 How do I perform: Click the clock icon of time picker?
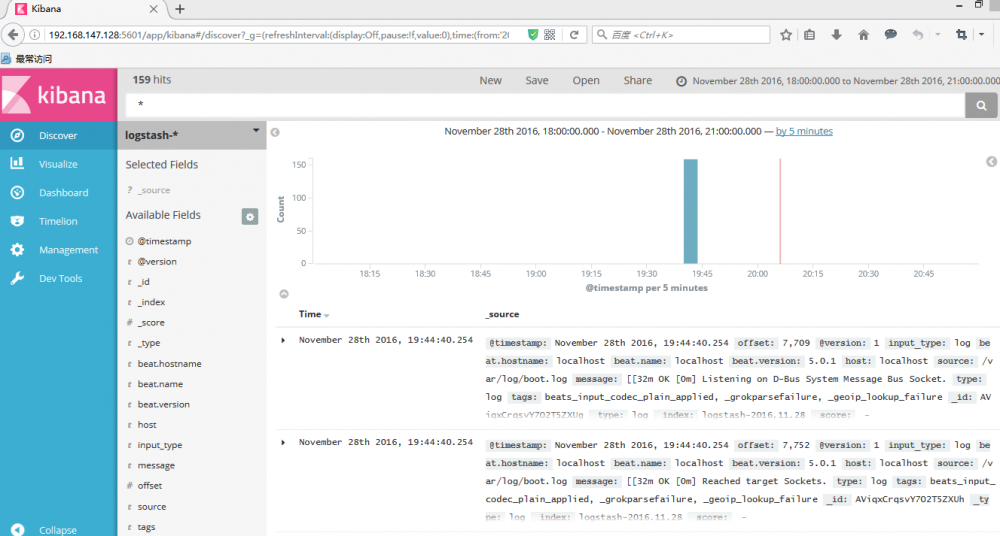(x=681, y=81)
